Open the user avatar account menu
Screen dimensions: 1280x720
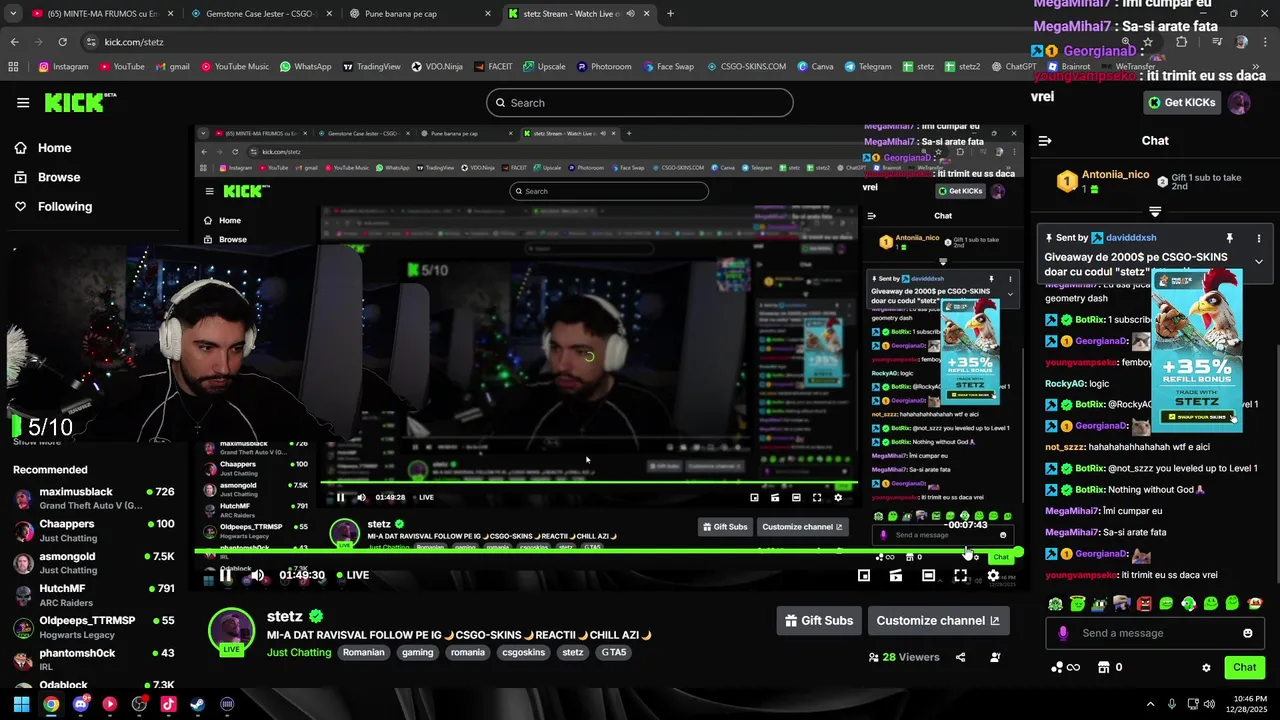pyautogui.click(x=1239, y=102)
